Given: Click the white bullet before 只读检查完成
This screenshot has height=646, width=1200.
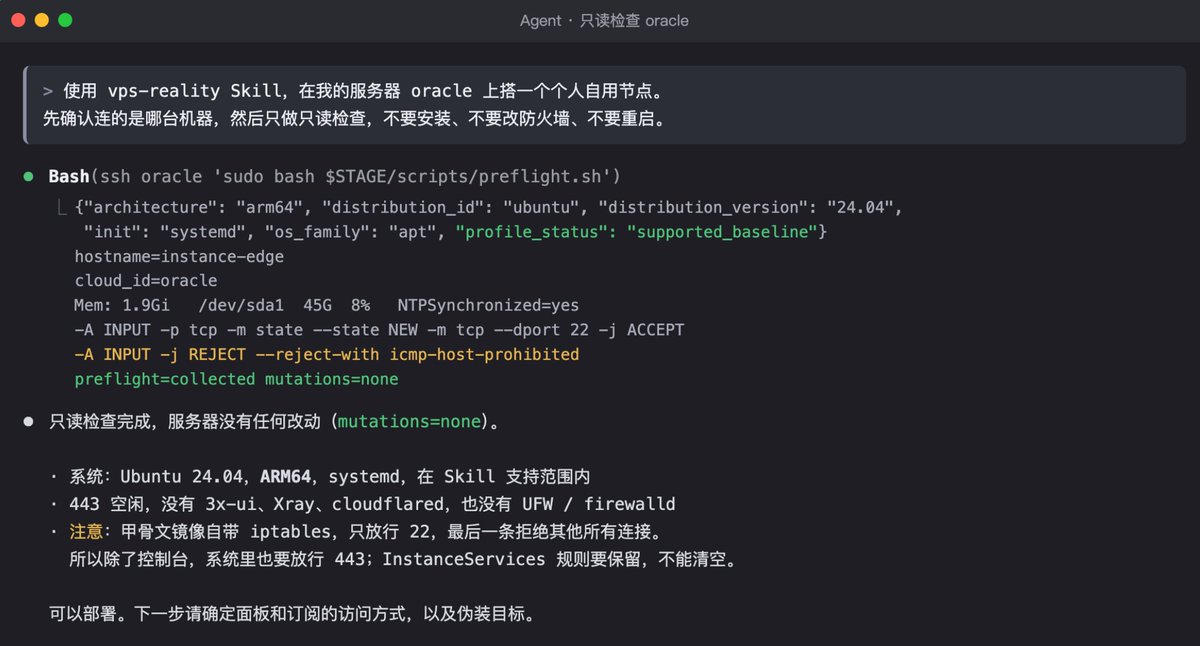Looking at the screenshot, I should [29, 422].
